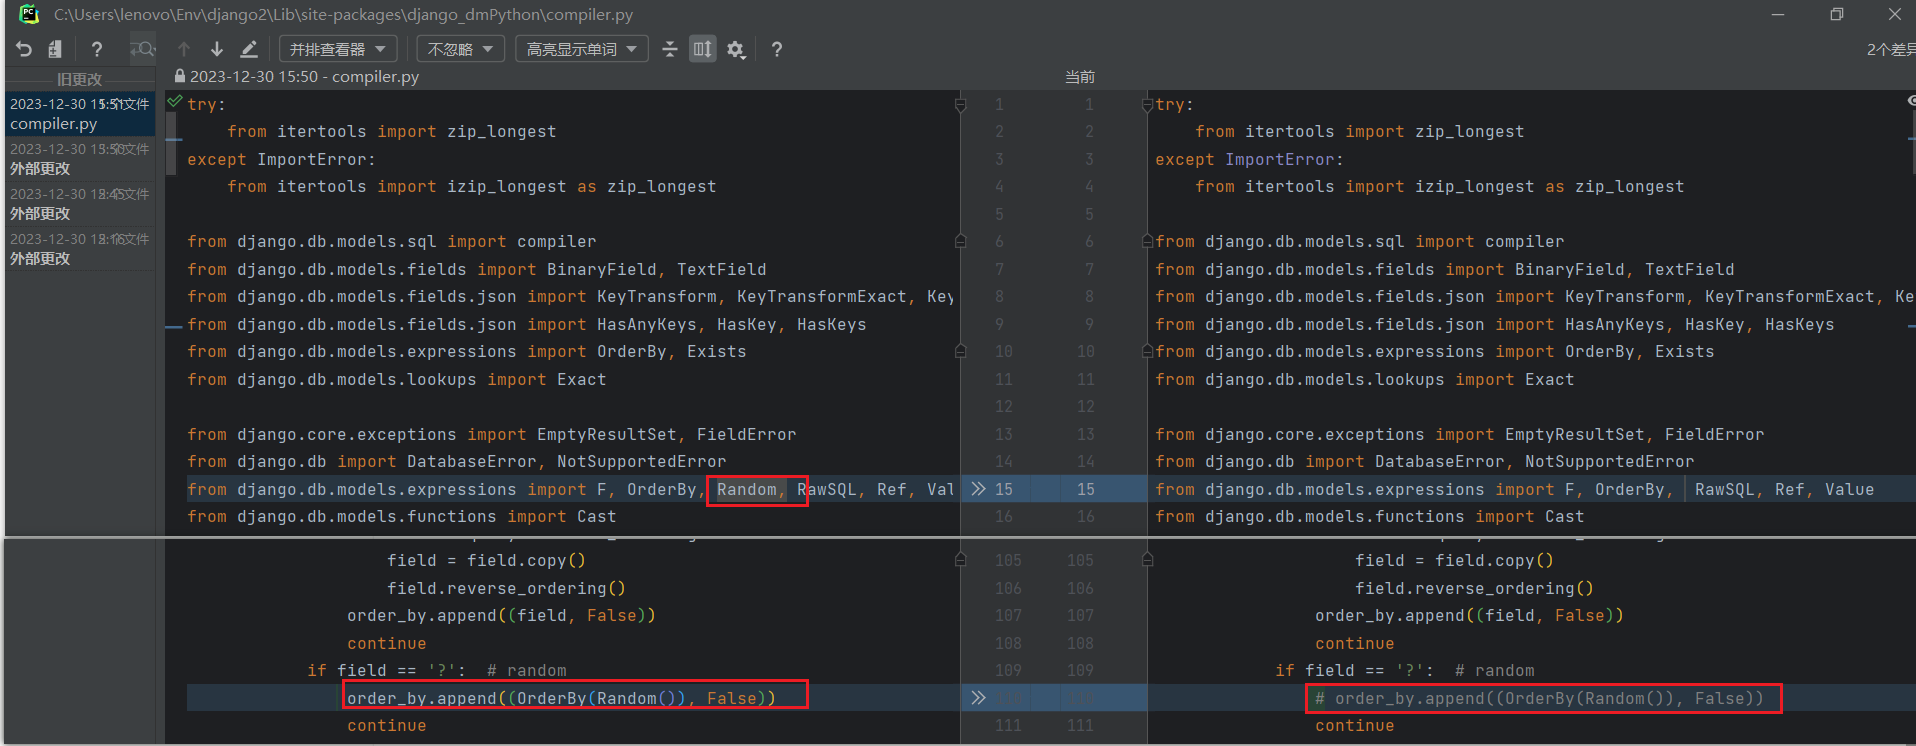Click the pencil Jump to Source icon
Image resolution: width=1916 pixels, height=746 pixels.
pyautogui.click(x=249, y=49)
